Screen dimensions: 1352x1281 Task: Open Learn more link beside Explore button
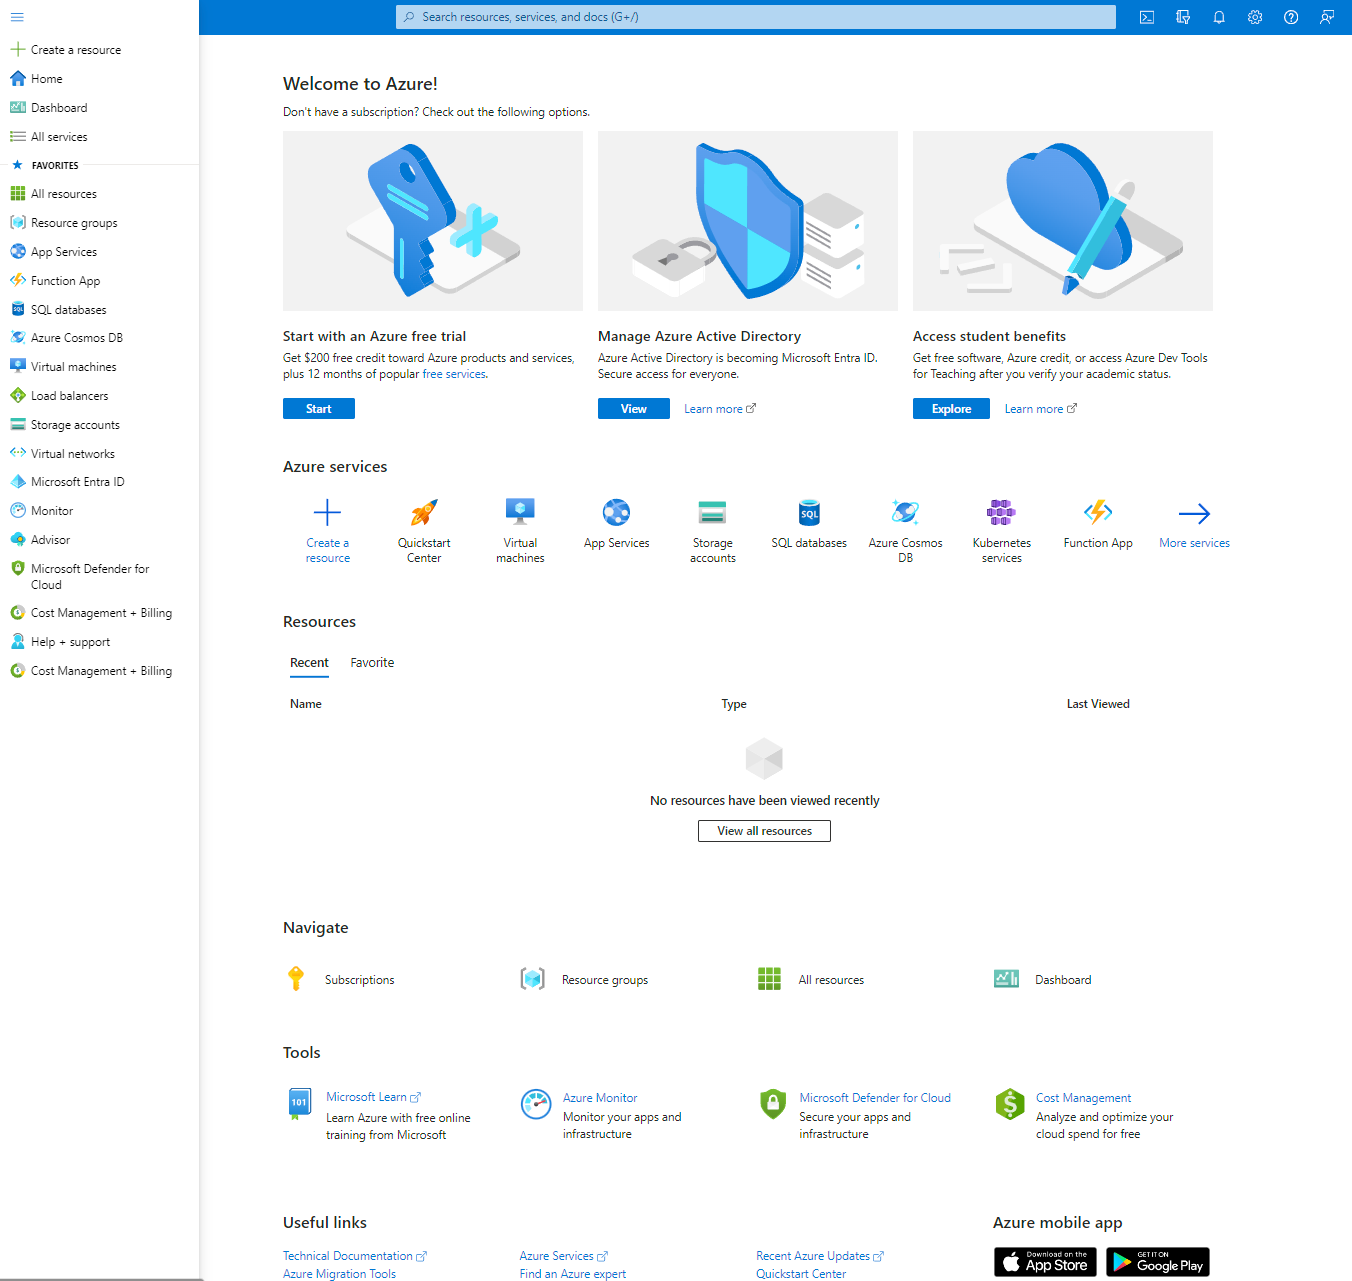pos(1041,409)
